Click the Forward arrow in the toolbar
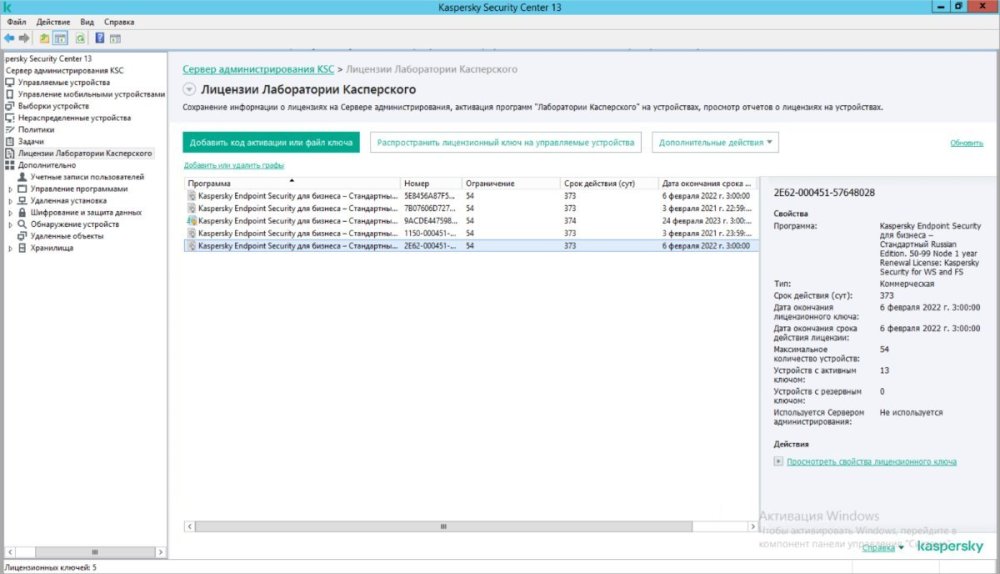This screenshot has height=574, width=1000. pos(24,38)
